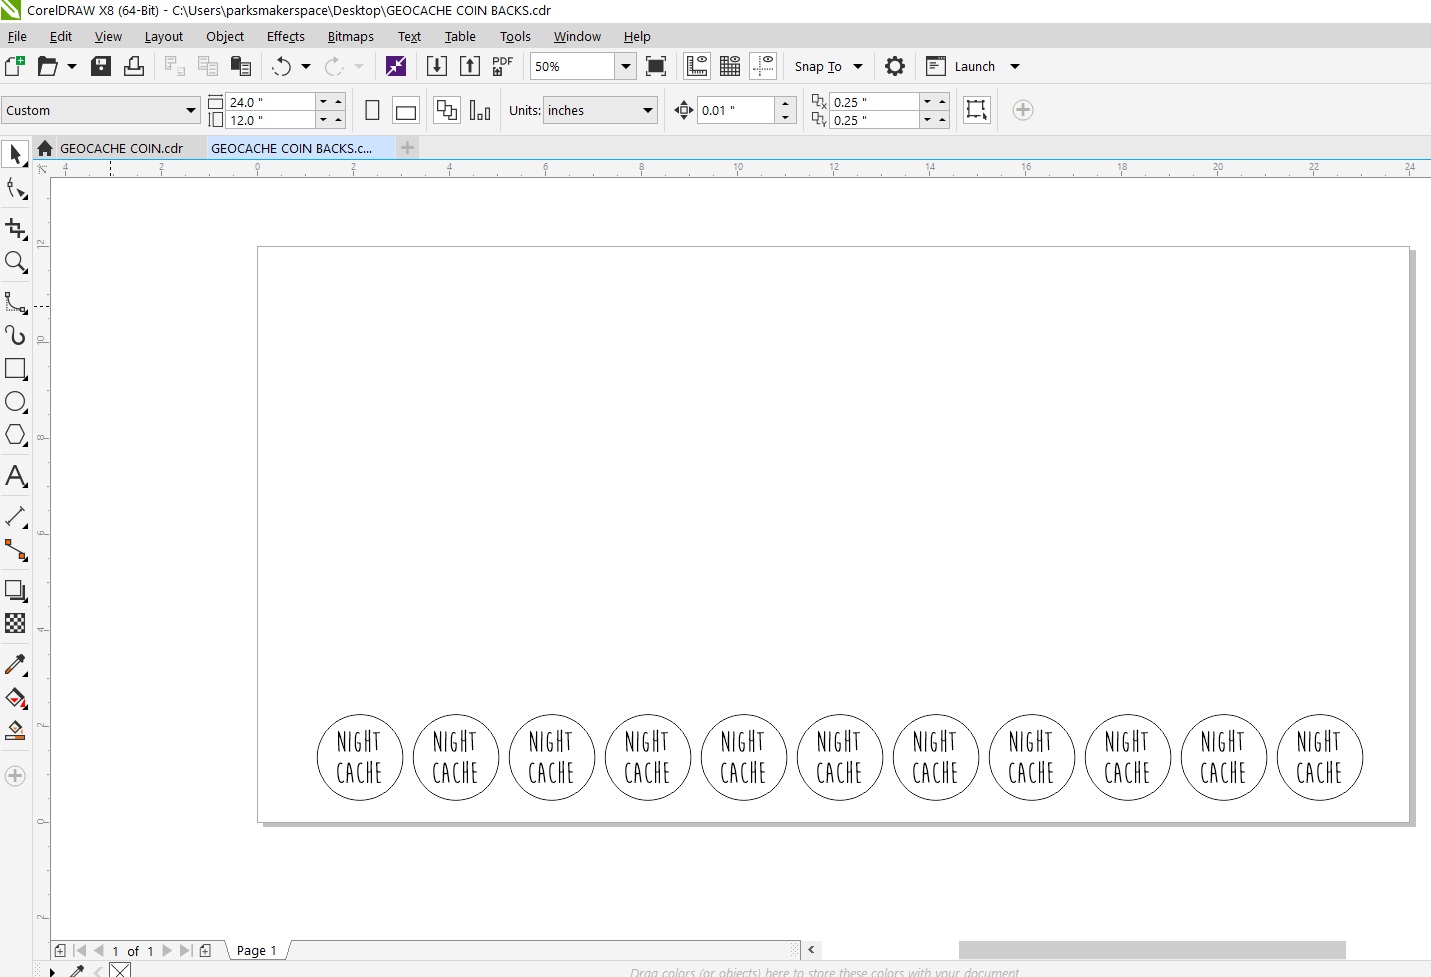Select the Drop Shadow tool
The image size is (1431, 977).
15,590
